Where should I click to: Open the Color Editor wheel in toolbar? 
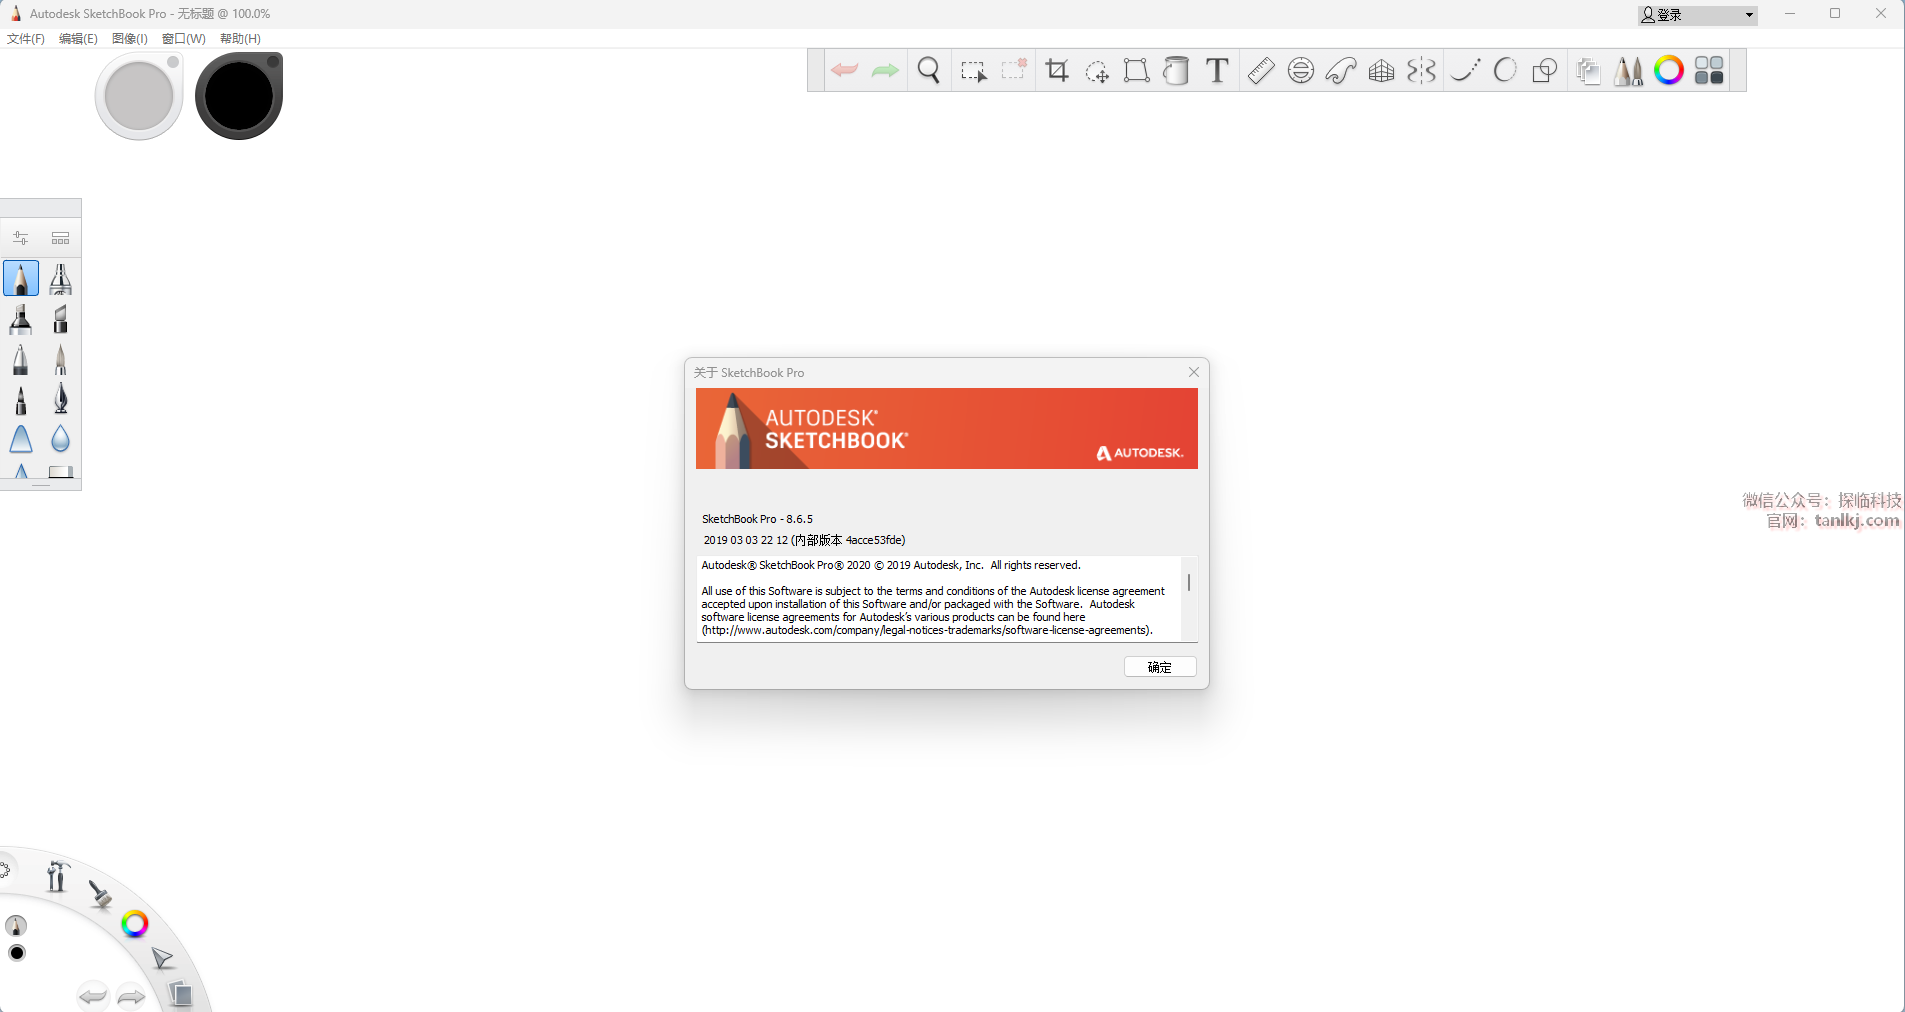[1669, 70]
